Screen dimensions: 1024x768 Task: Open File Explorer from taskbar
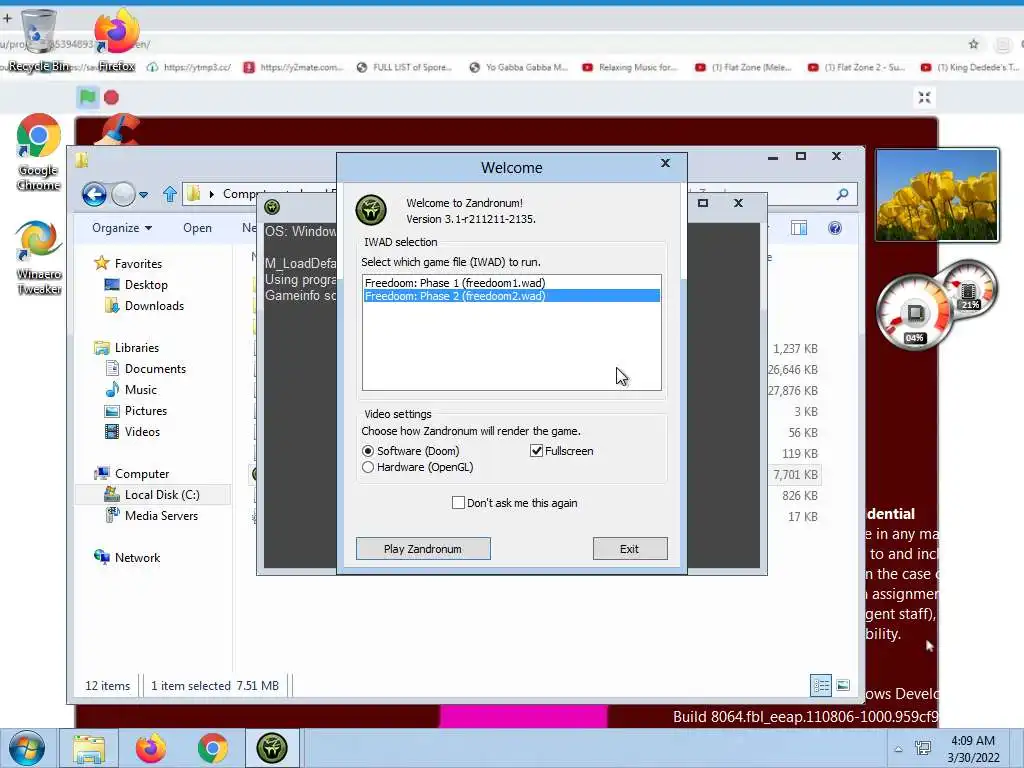[x=89, y=748]
